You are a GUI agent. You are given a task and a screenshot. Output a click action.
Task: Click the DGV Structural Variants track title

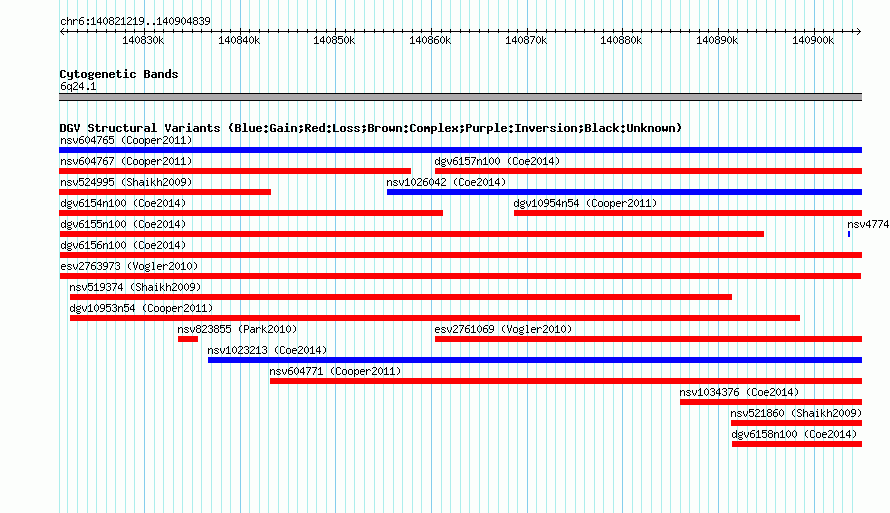tap(370, 128)
